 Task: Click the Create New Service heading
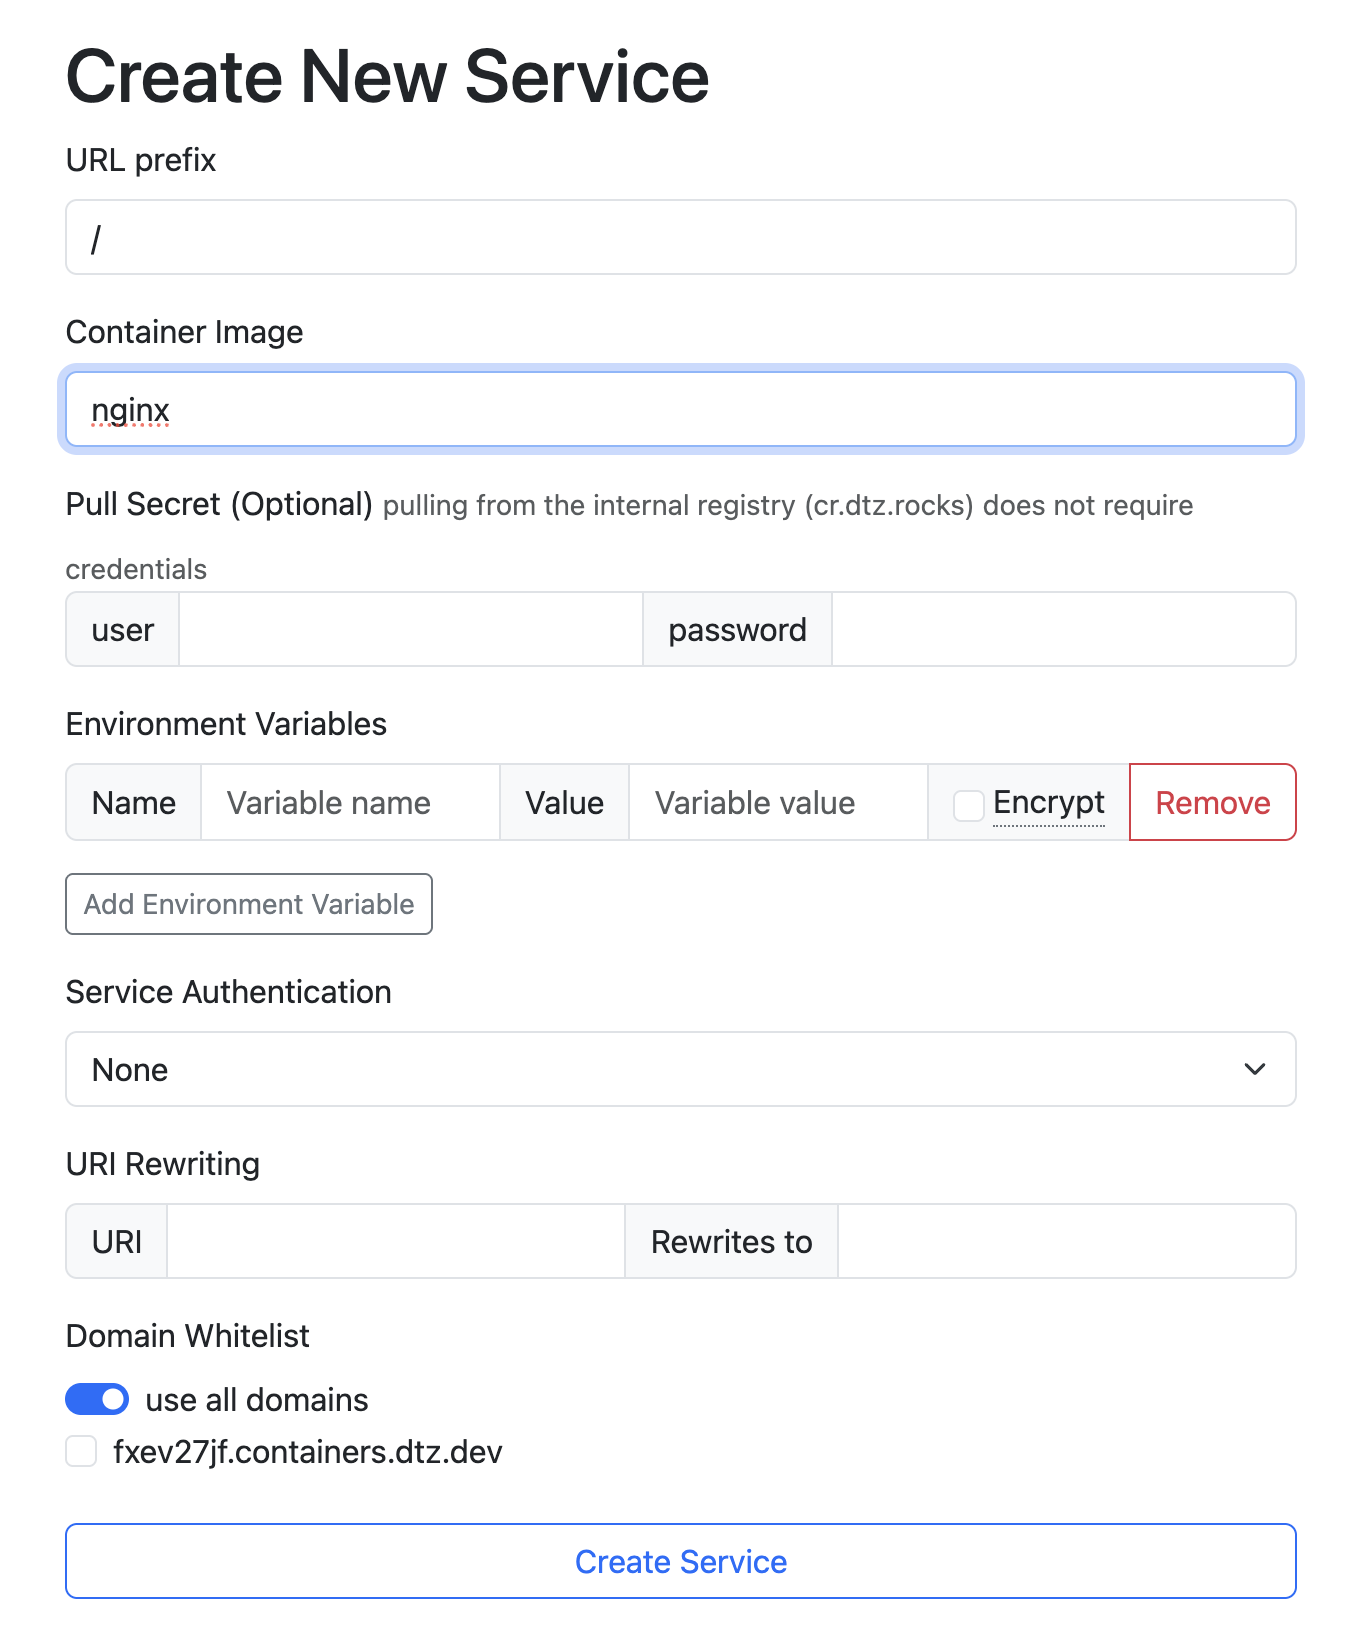[x=387, y=78]
